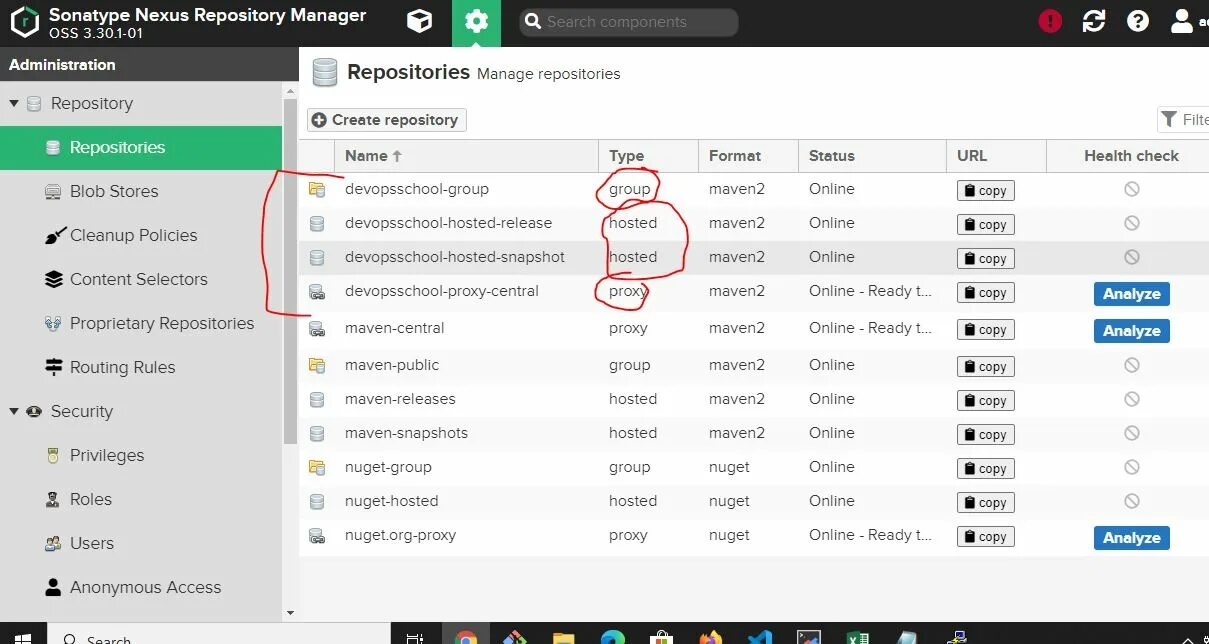Click disabled health icon for maven-public
This screenshot has width=1209, height=644.
pyautogui.click(x=1131, y=365)
